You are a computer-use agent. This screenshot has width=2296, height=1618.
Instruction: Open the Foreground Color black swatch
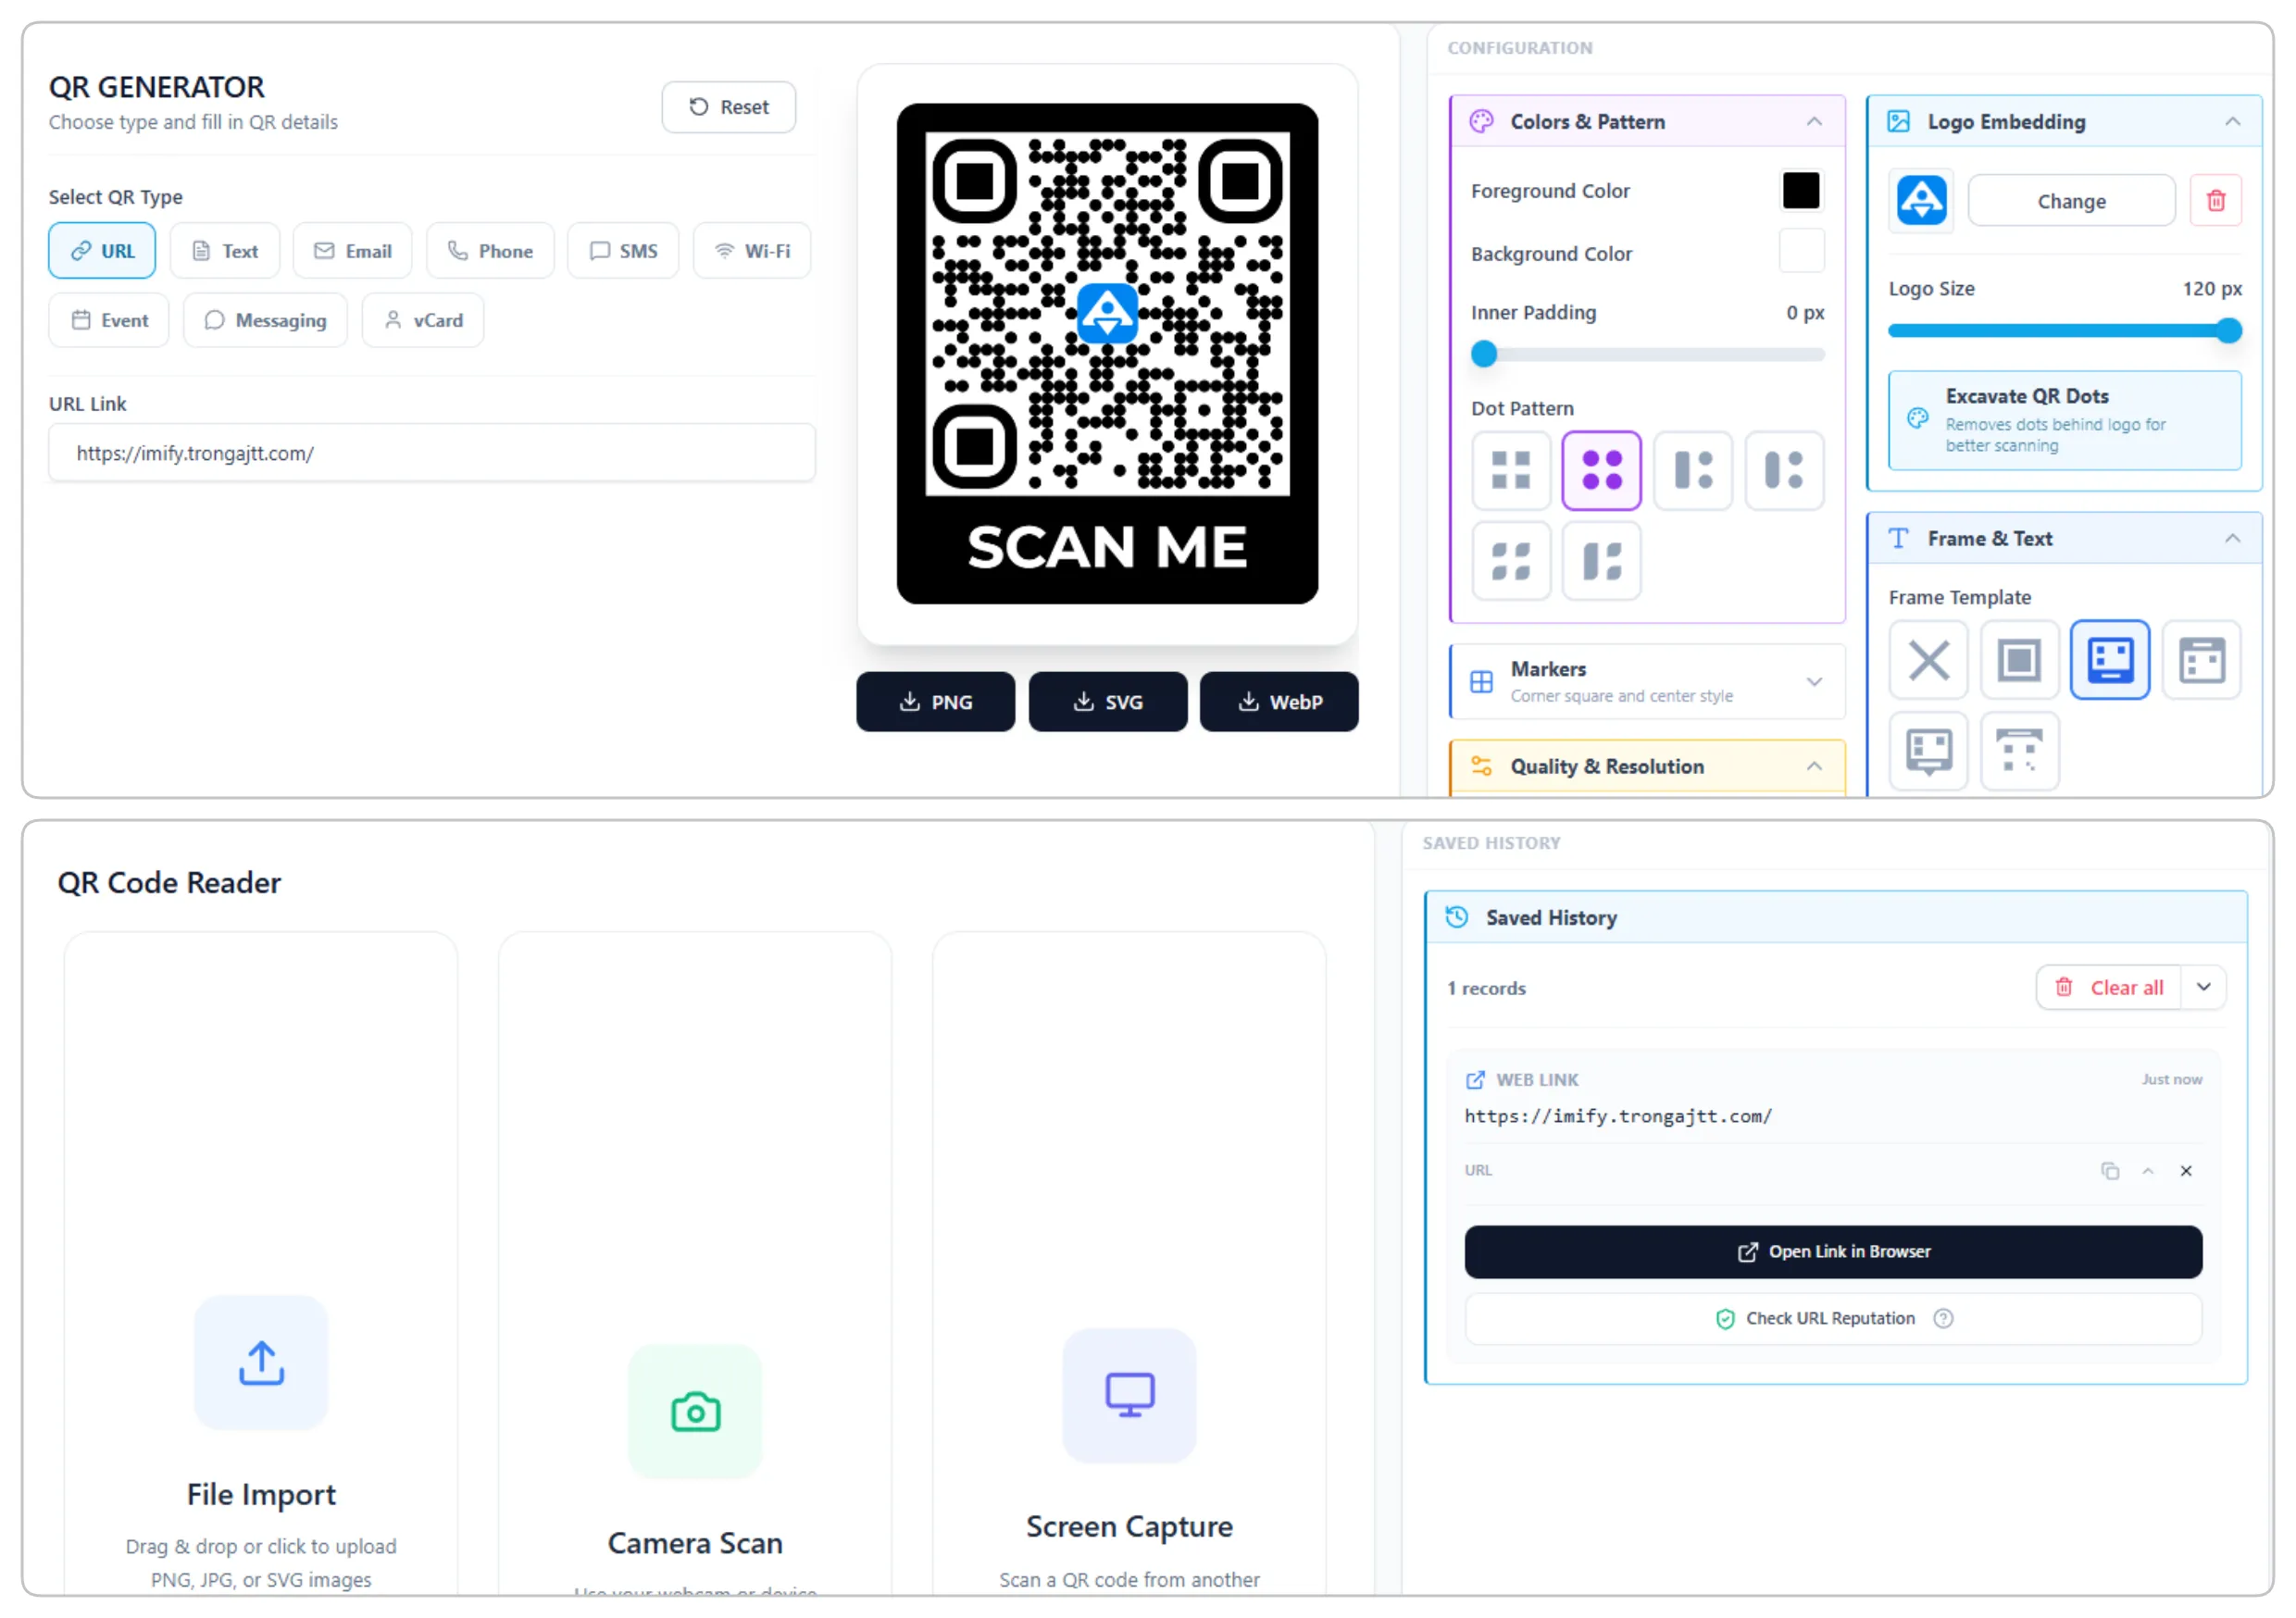[1801, 190]
